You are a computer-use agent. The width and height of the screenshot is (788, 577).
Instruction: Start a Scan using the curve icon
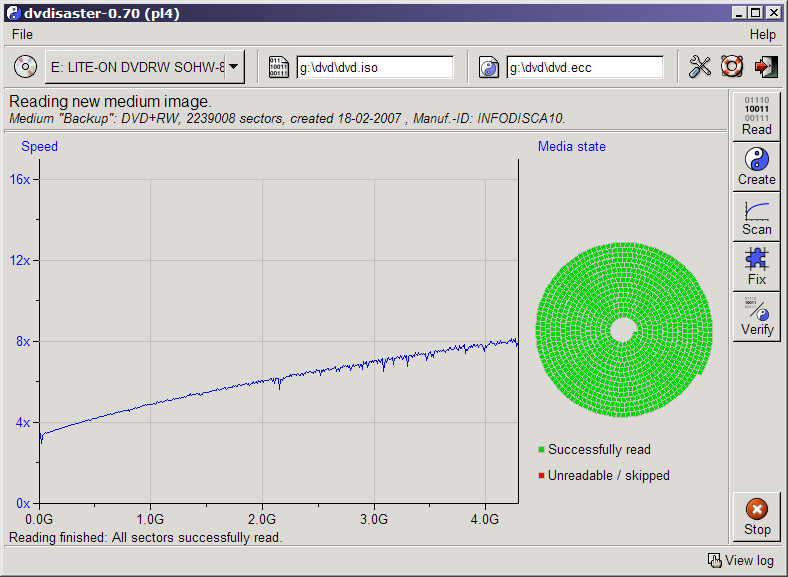pyautogui.click(x=756, y=217)
